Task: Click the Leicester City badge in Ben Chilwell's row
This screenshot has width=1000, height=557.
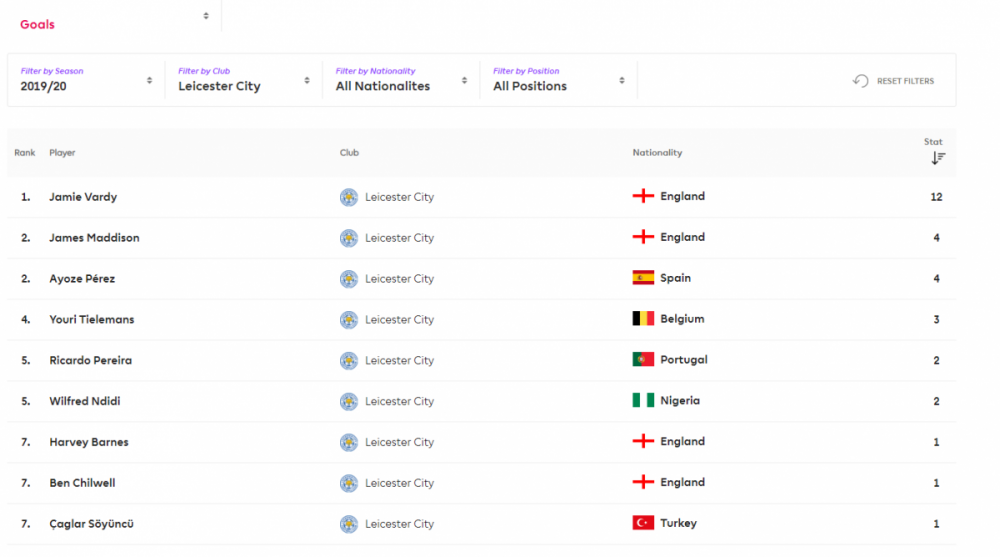Action: [x=349, y=483]
